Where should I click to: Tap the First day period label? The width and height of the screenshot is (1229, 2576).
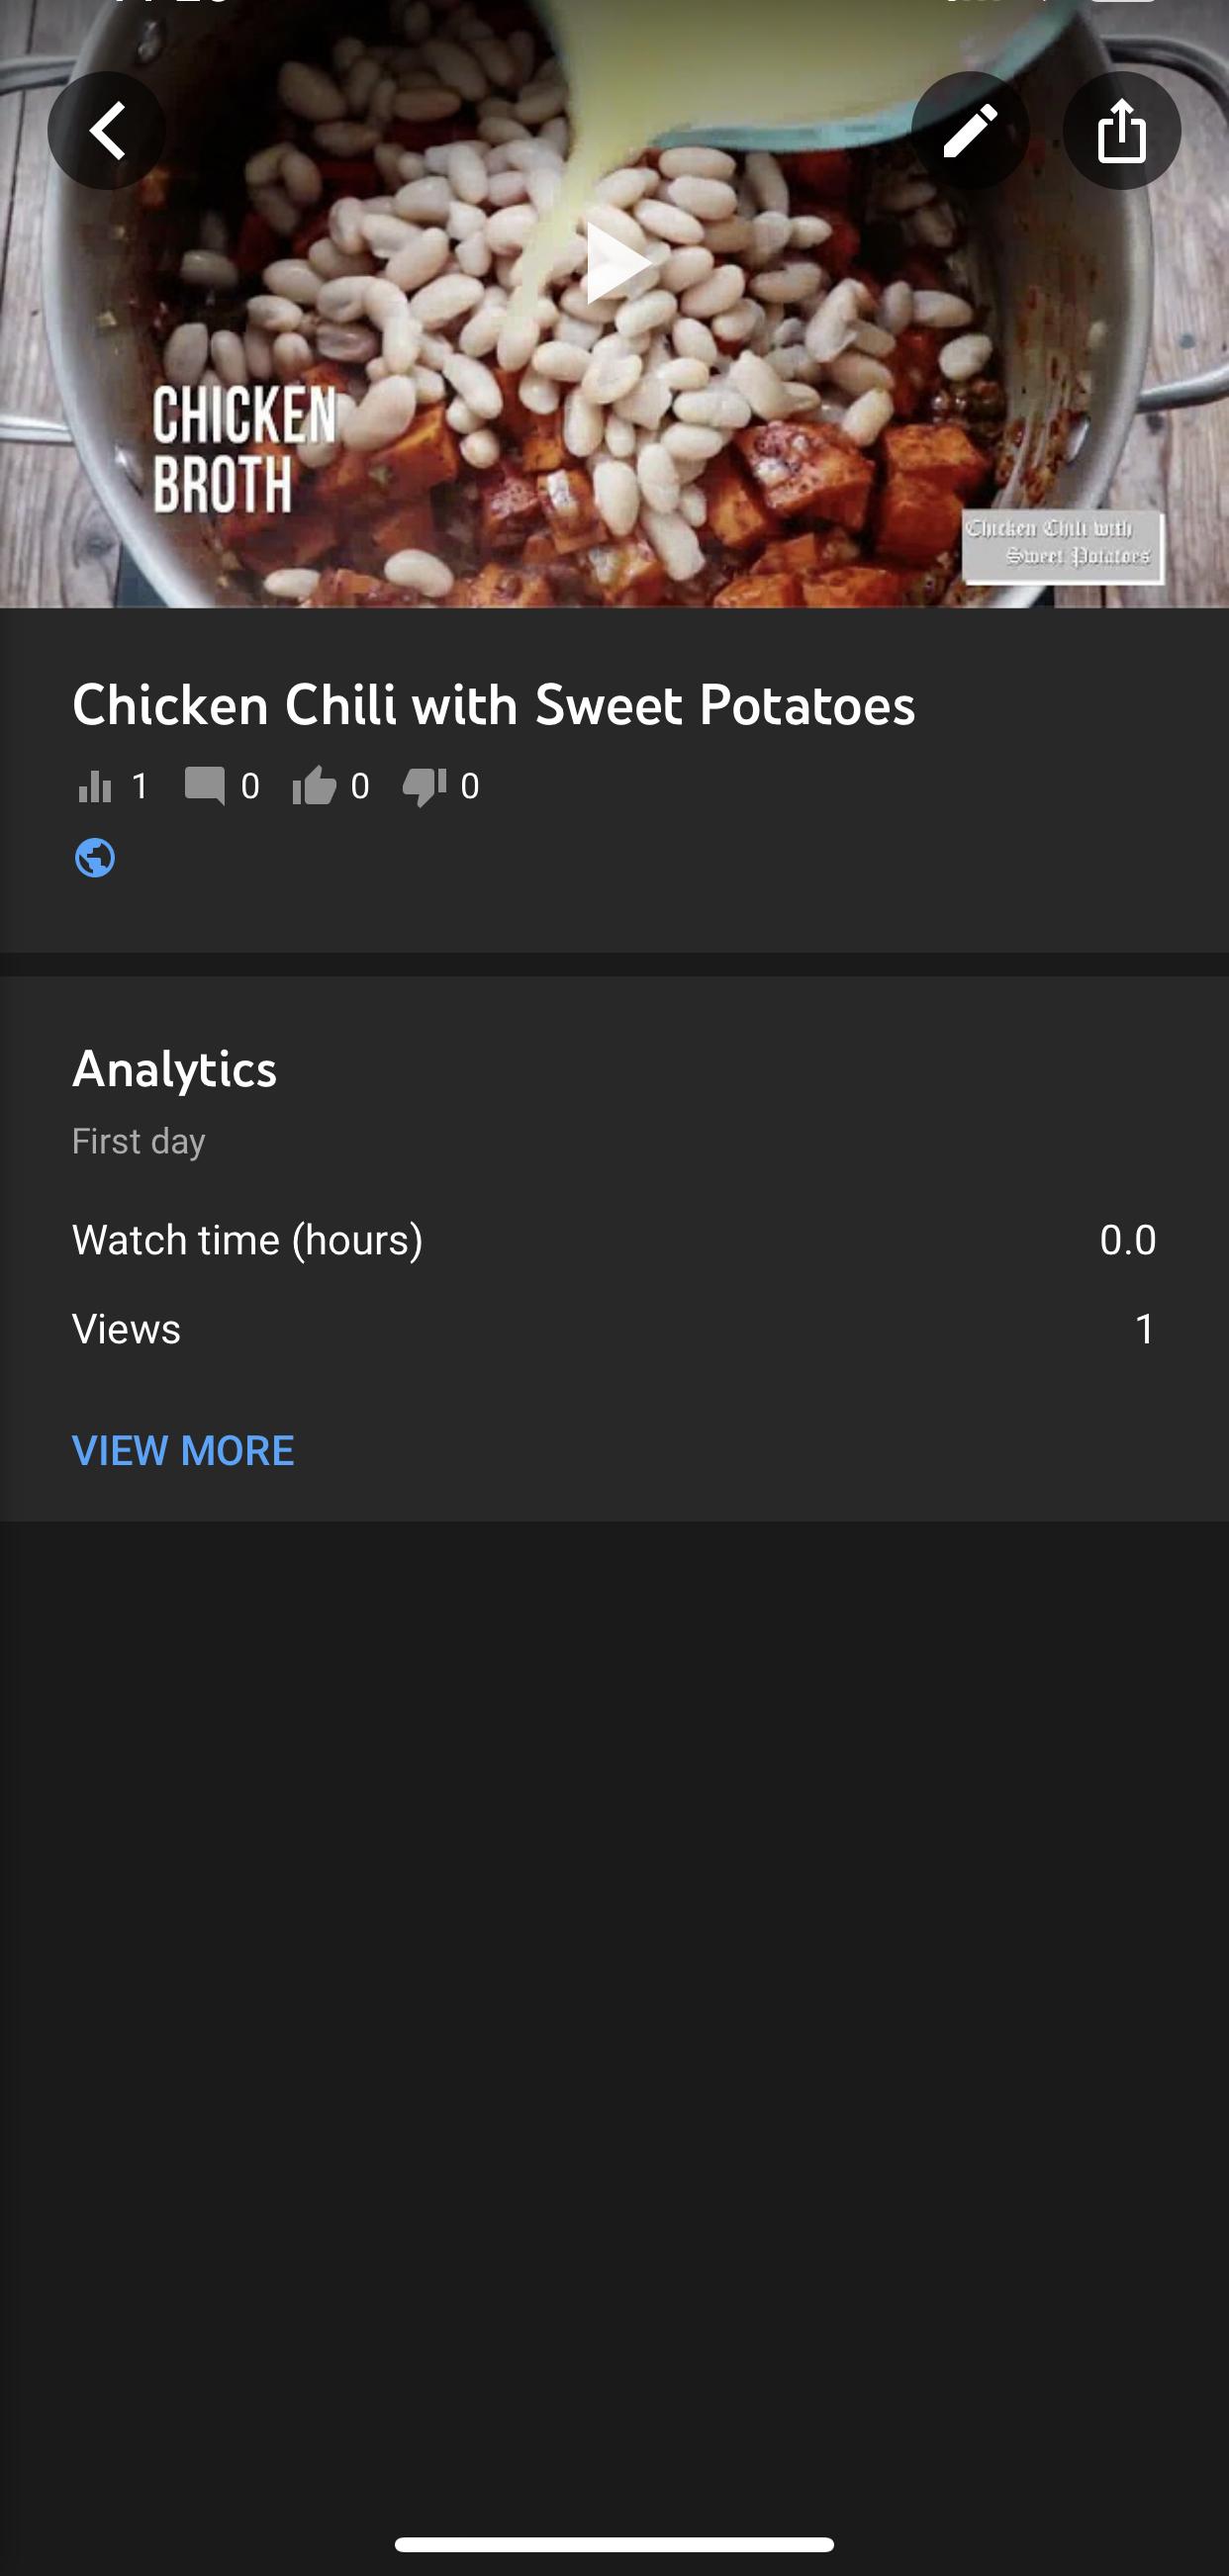click(x=139, y=1141)
